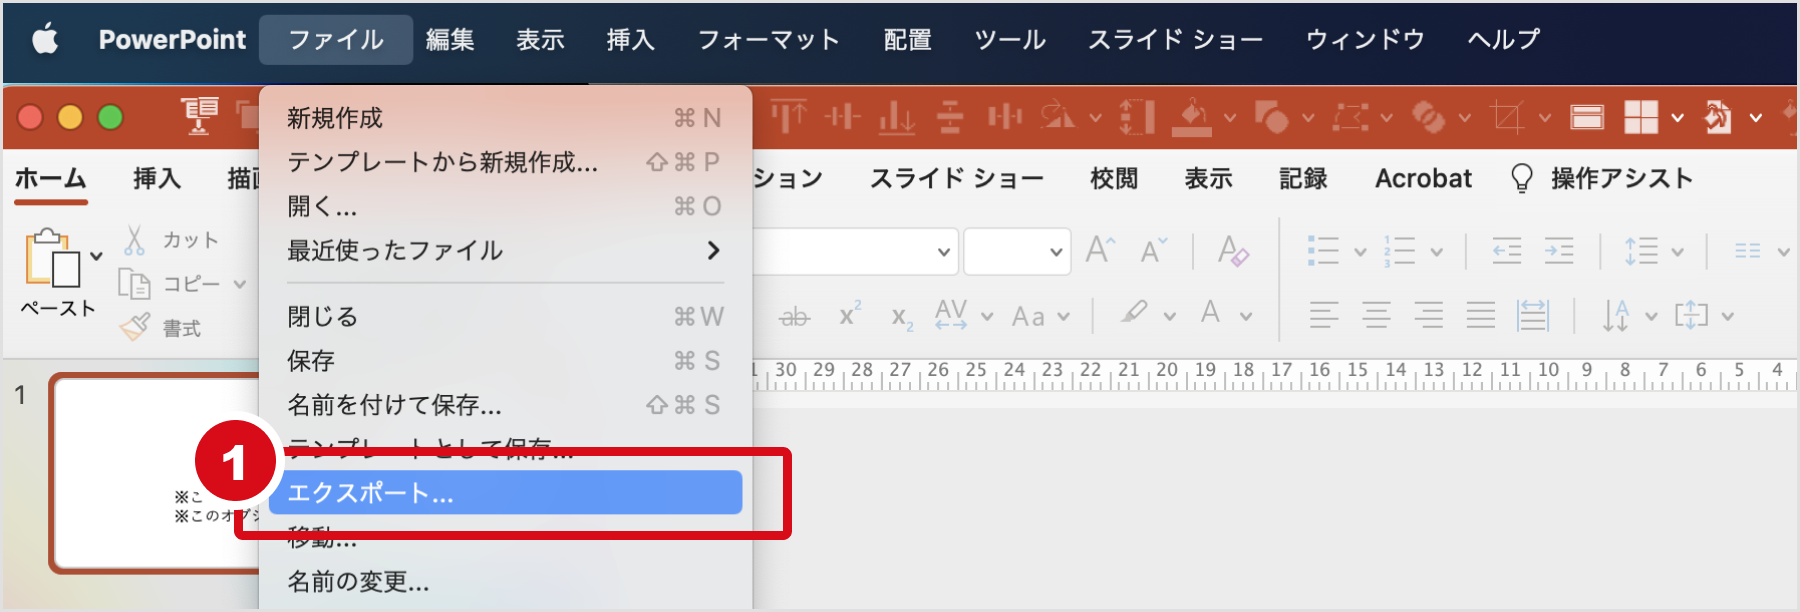
Task: Open the Help menu in the menu bar
Action: click(1503, 40)
